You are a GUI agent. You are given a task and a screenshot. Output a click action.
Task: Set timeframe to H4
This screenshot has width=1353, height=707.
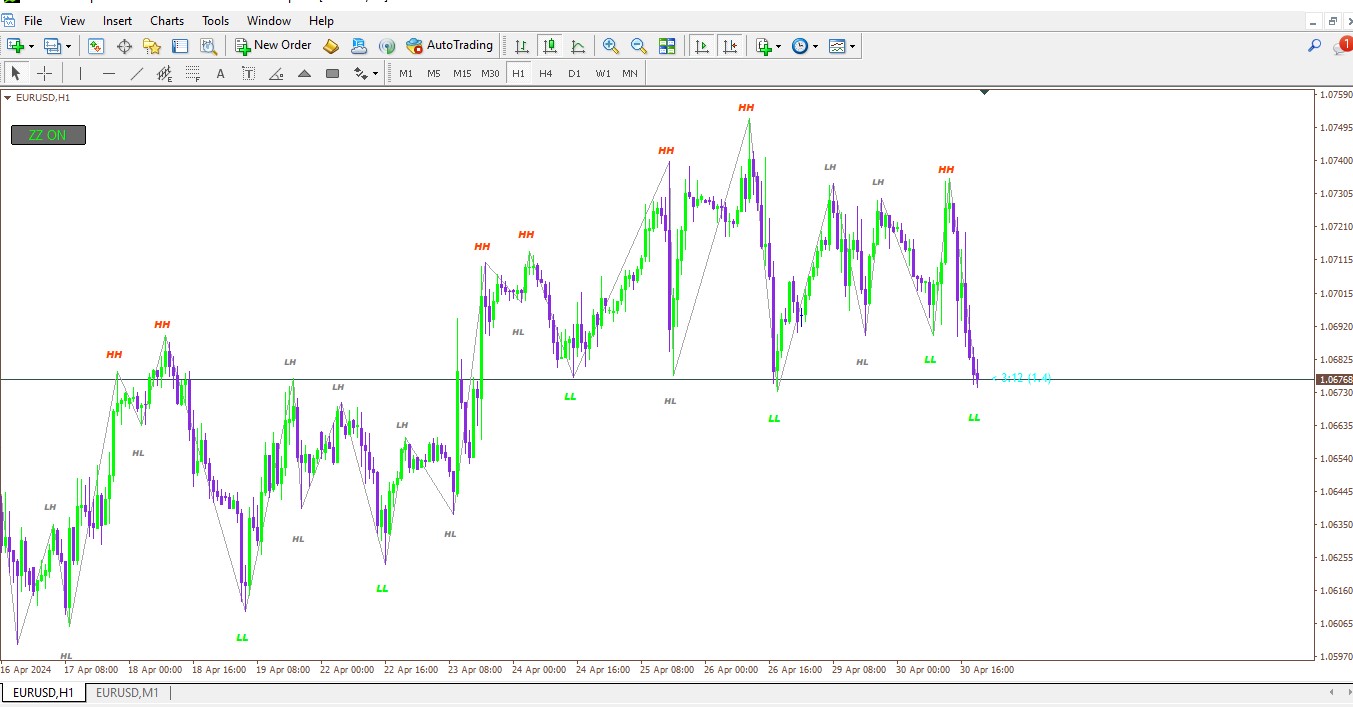click(x=546, y=73)
